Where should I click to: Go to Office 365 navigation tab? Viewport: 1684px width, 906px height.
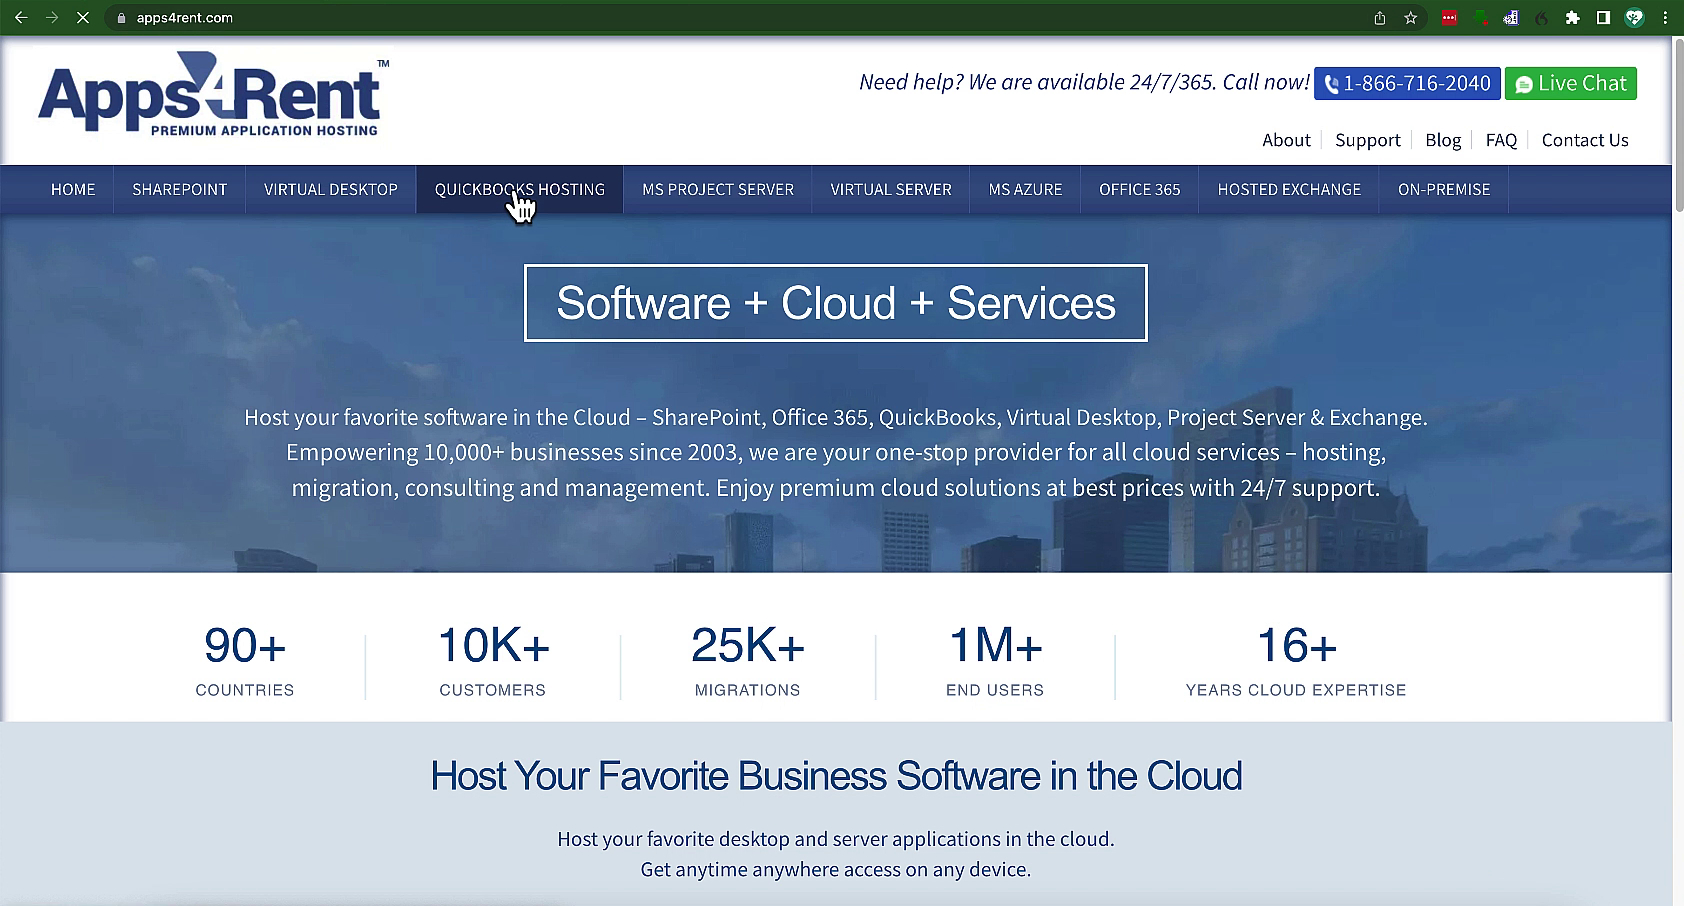[1139, 189]
